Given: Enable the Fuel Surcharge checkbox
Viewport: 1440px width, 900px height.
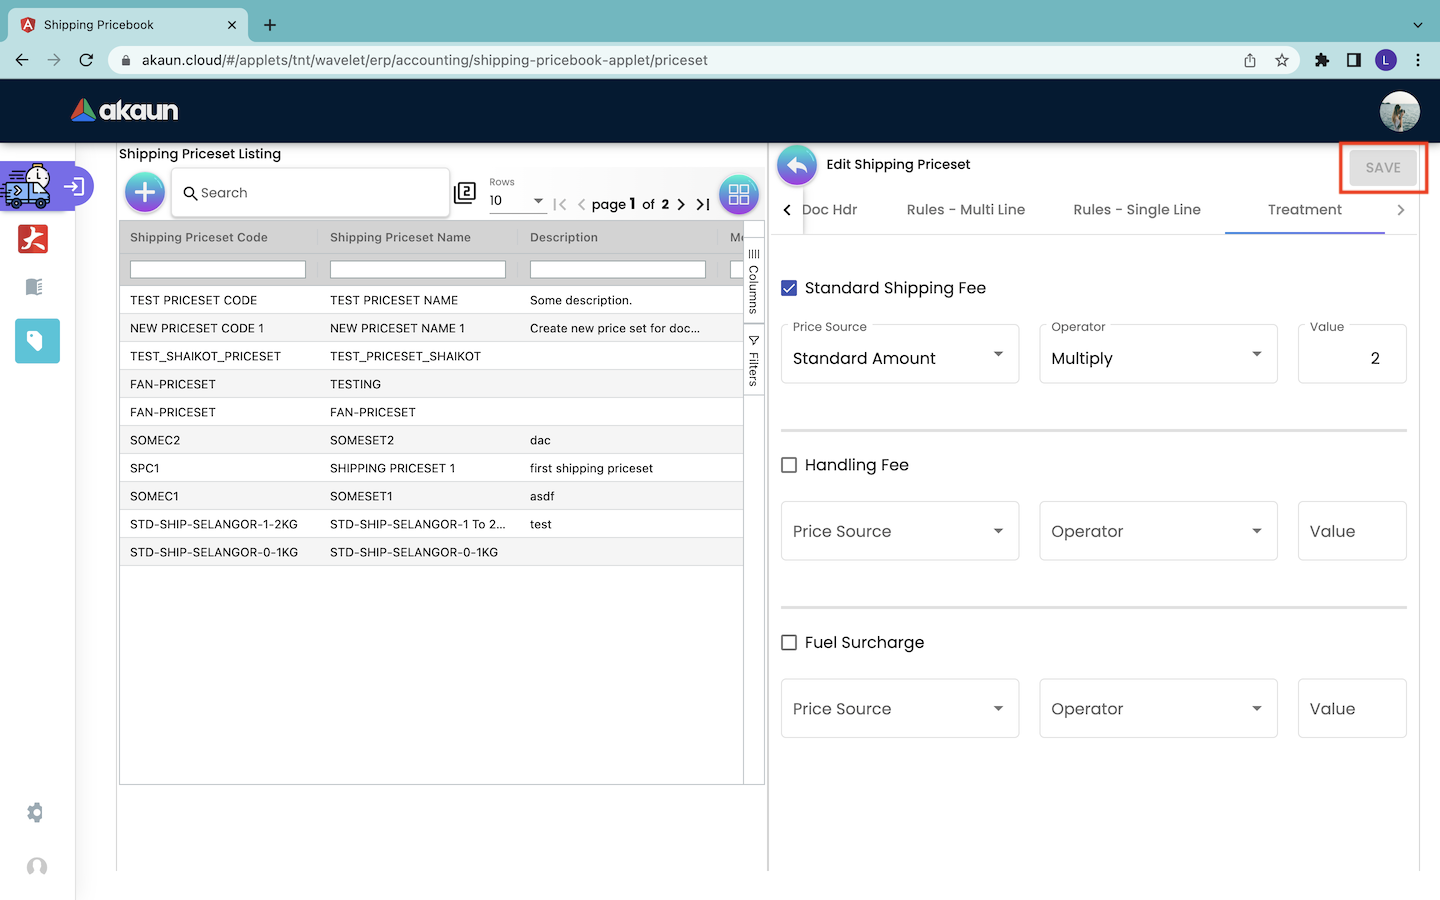Looking at the screenshot, I should 789,642.
